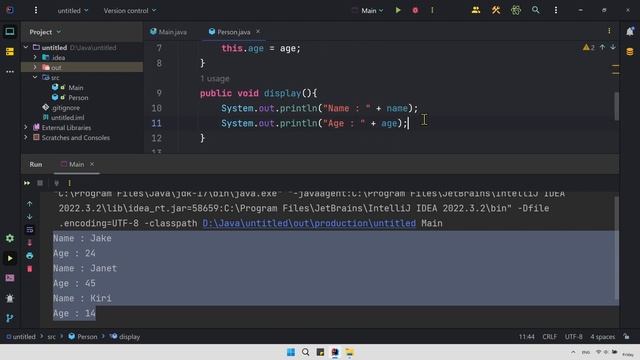Open the warnings indicator in editor
Image resolution: width=640 pixels, height=360 pixels.
coord(589,47)
